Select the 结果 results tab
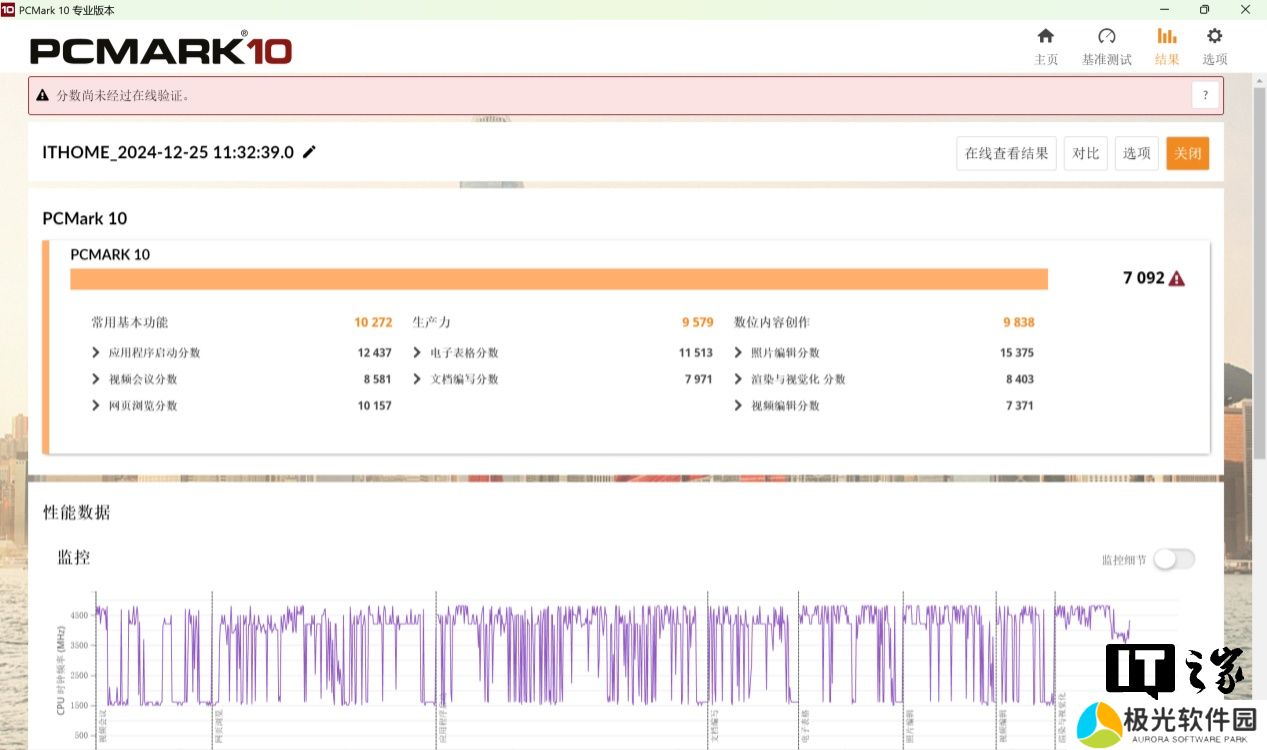 (x=1167, y=46)
